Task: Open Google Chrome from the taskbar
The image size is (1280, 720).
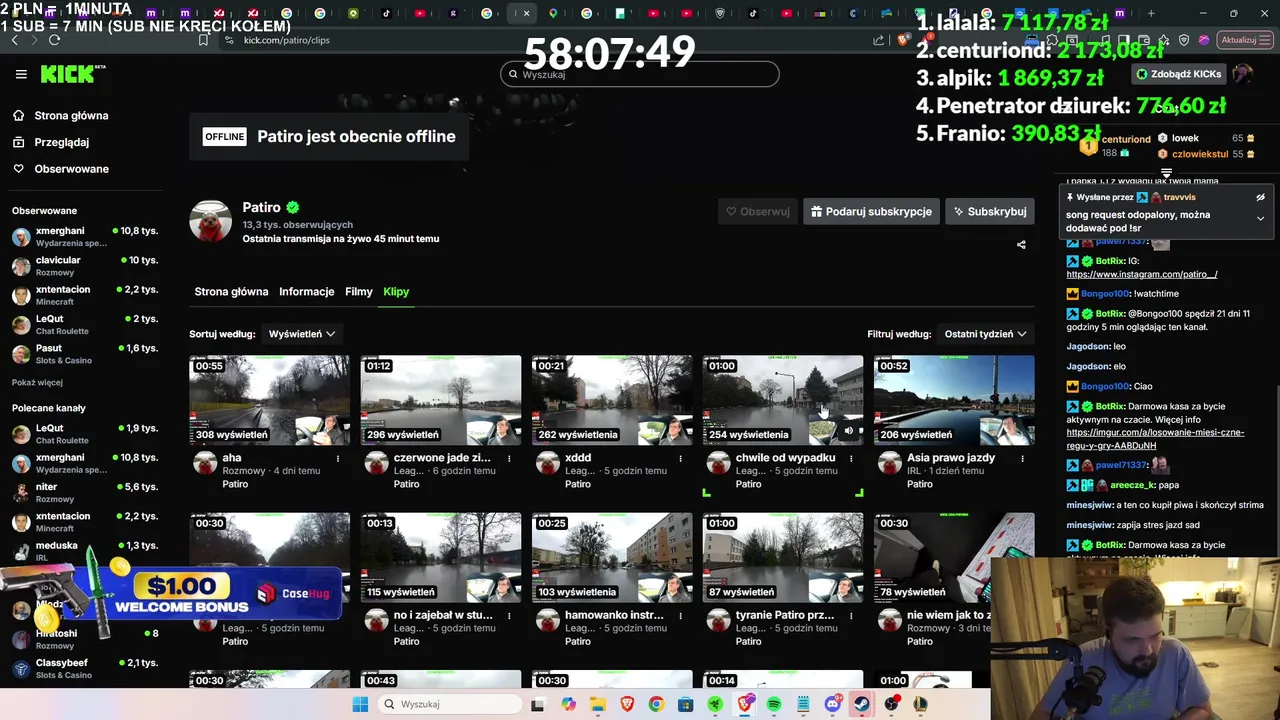Action: coord(656,704)
